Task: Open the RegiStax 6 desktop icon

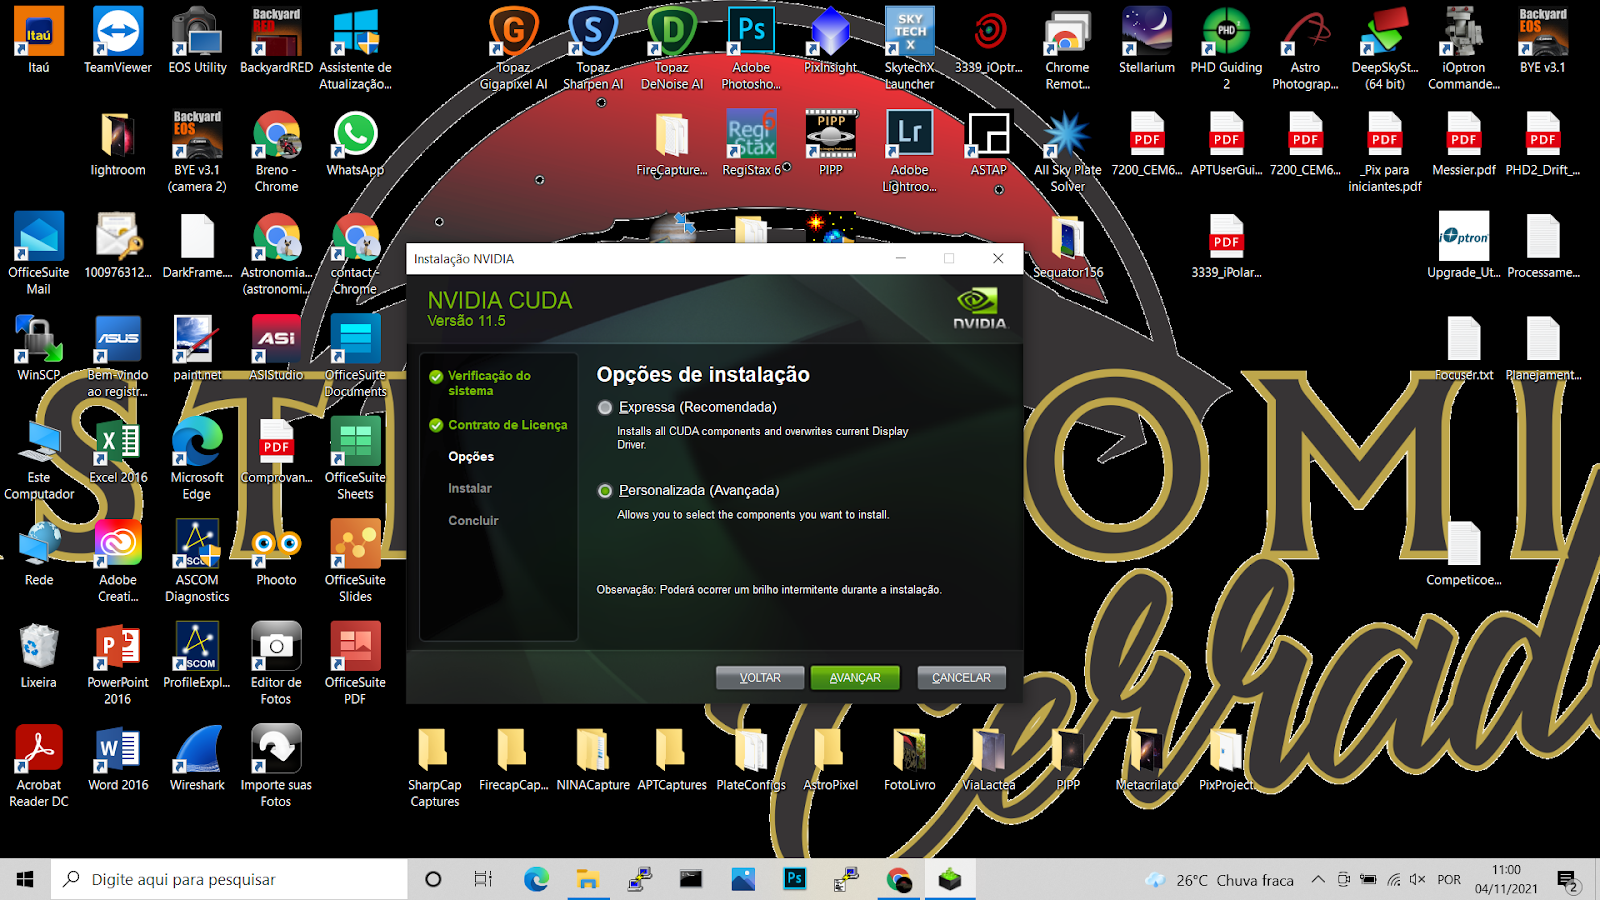Action: [751, 144]
